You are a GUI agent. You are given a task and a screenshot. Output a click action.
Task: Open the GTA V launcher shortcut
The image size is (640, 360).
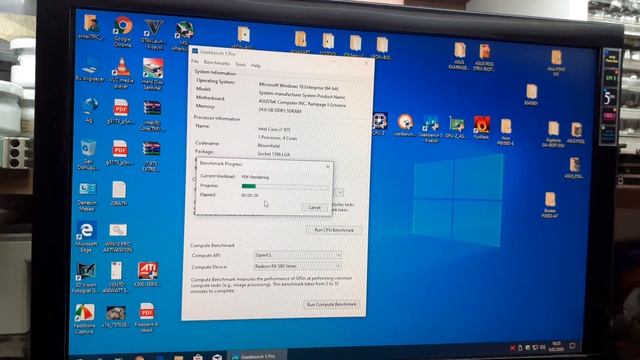pos(154,34)
